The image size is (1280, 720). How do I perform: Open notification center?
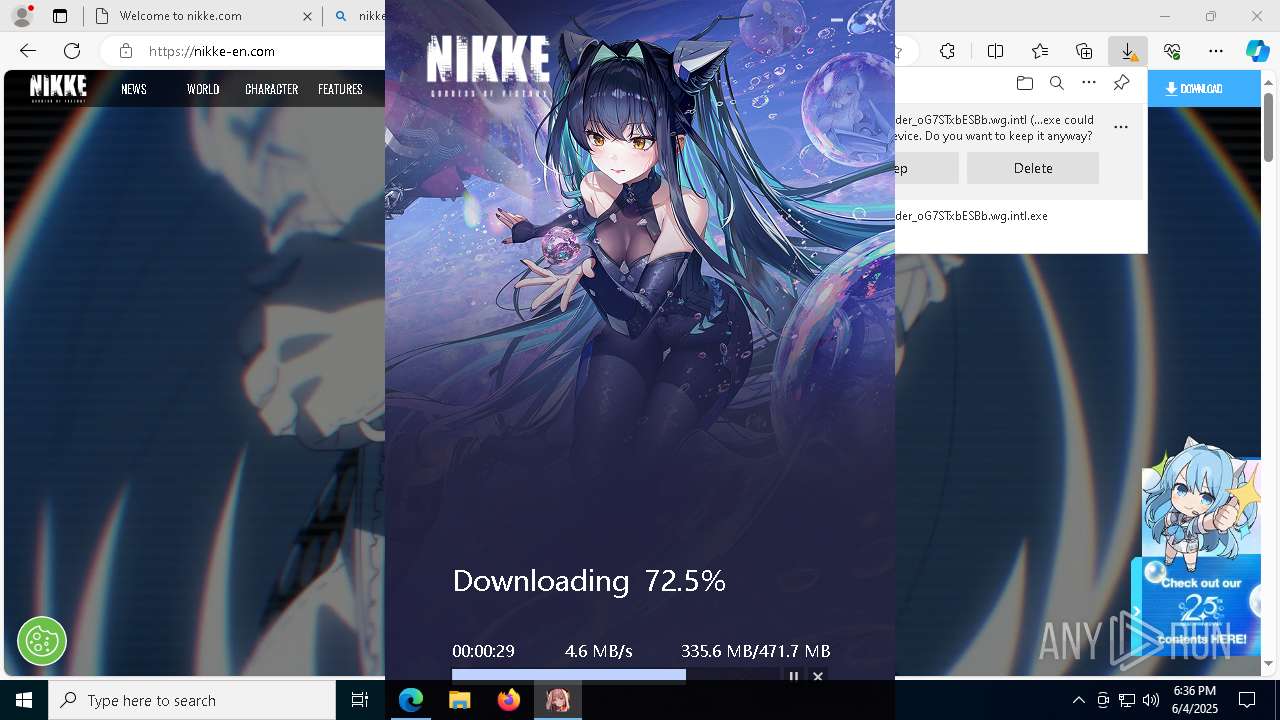pyautogui.click(x=1247, y=700)
